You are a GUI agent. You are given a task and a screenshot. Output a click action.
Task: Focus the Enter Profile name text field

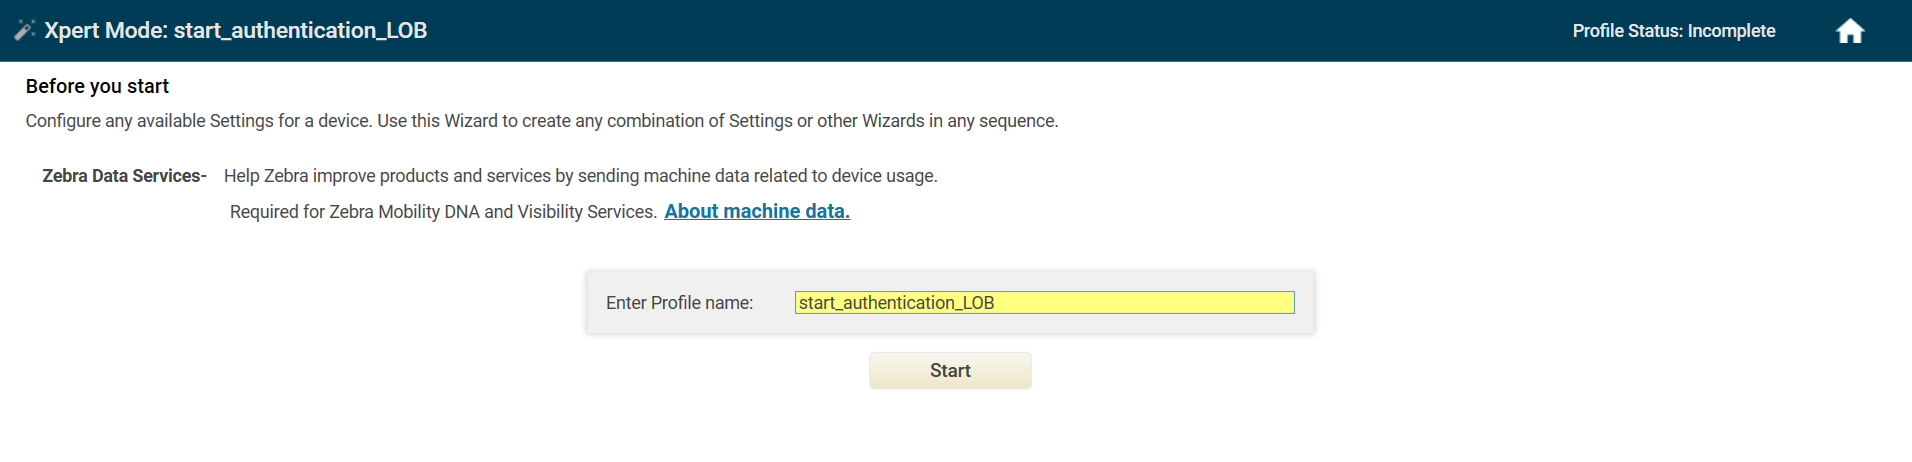(x=1044, y=303)
